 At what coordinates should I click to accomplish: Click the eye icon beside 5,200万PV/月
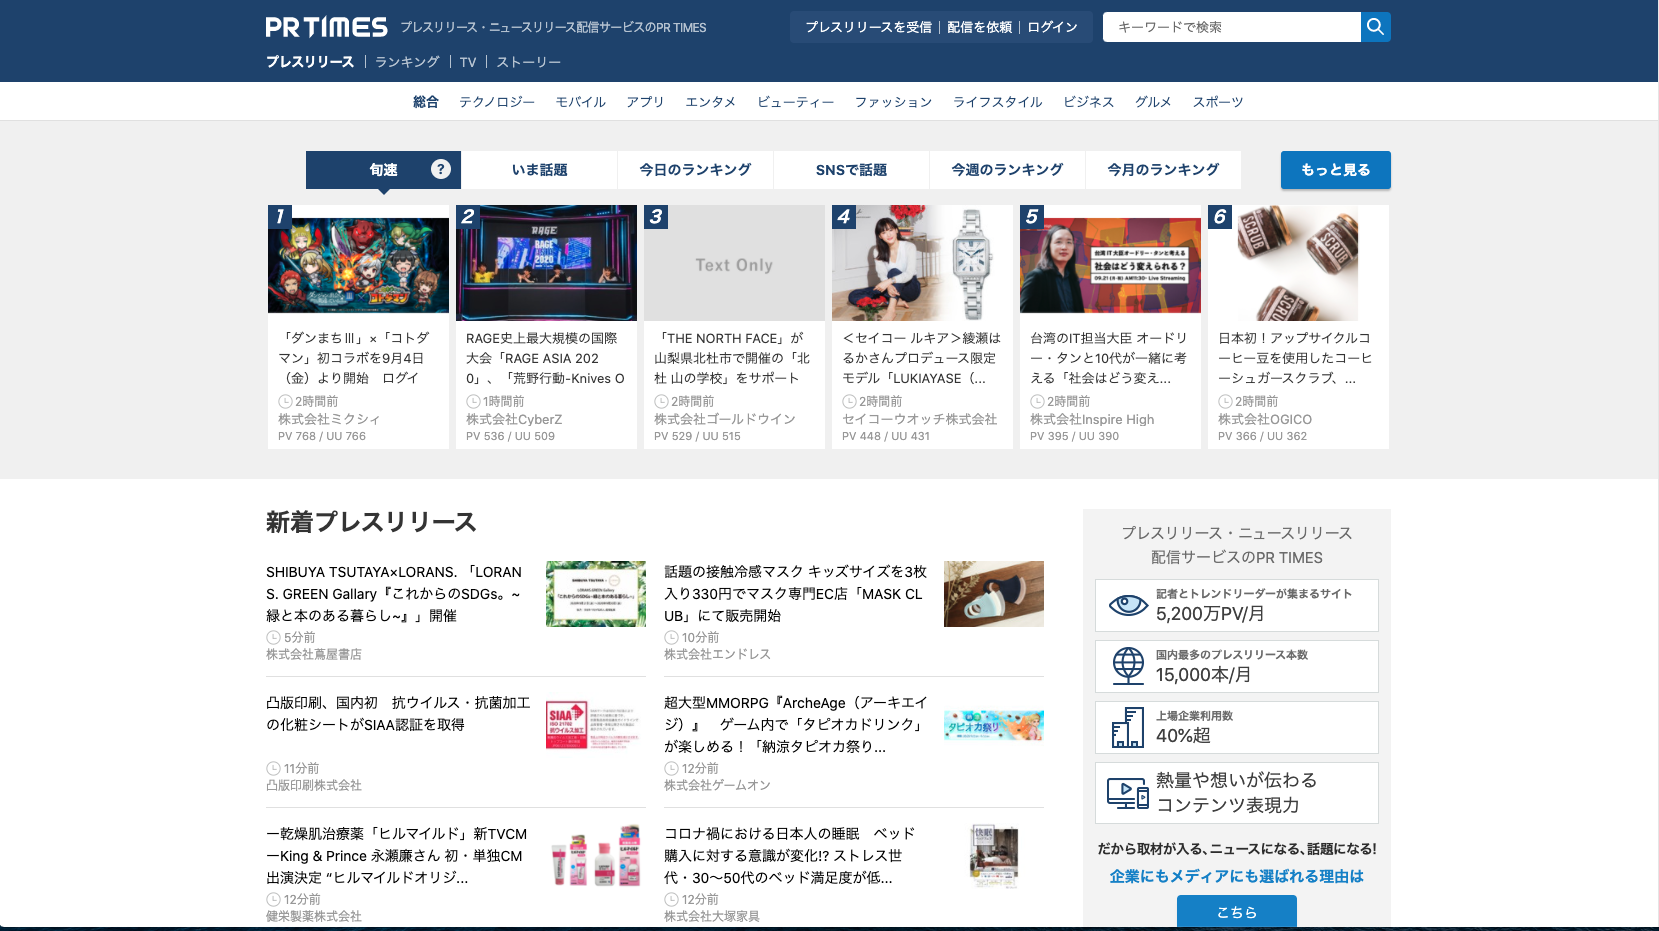[1128, 605]
